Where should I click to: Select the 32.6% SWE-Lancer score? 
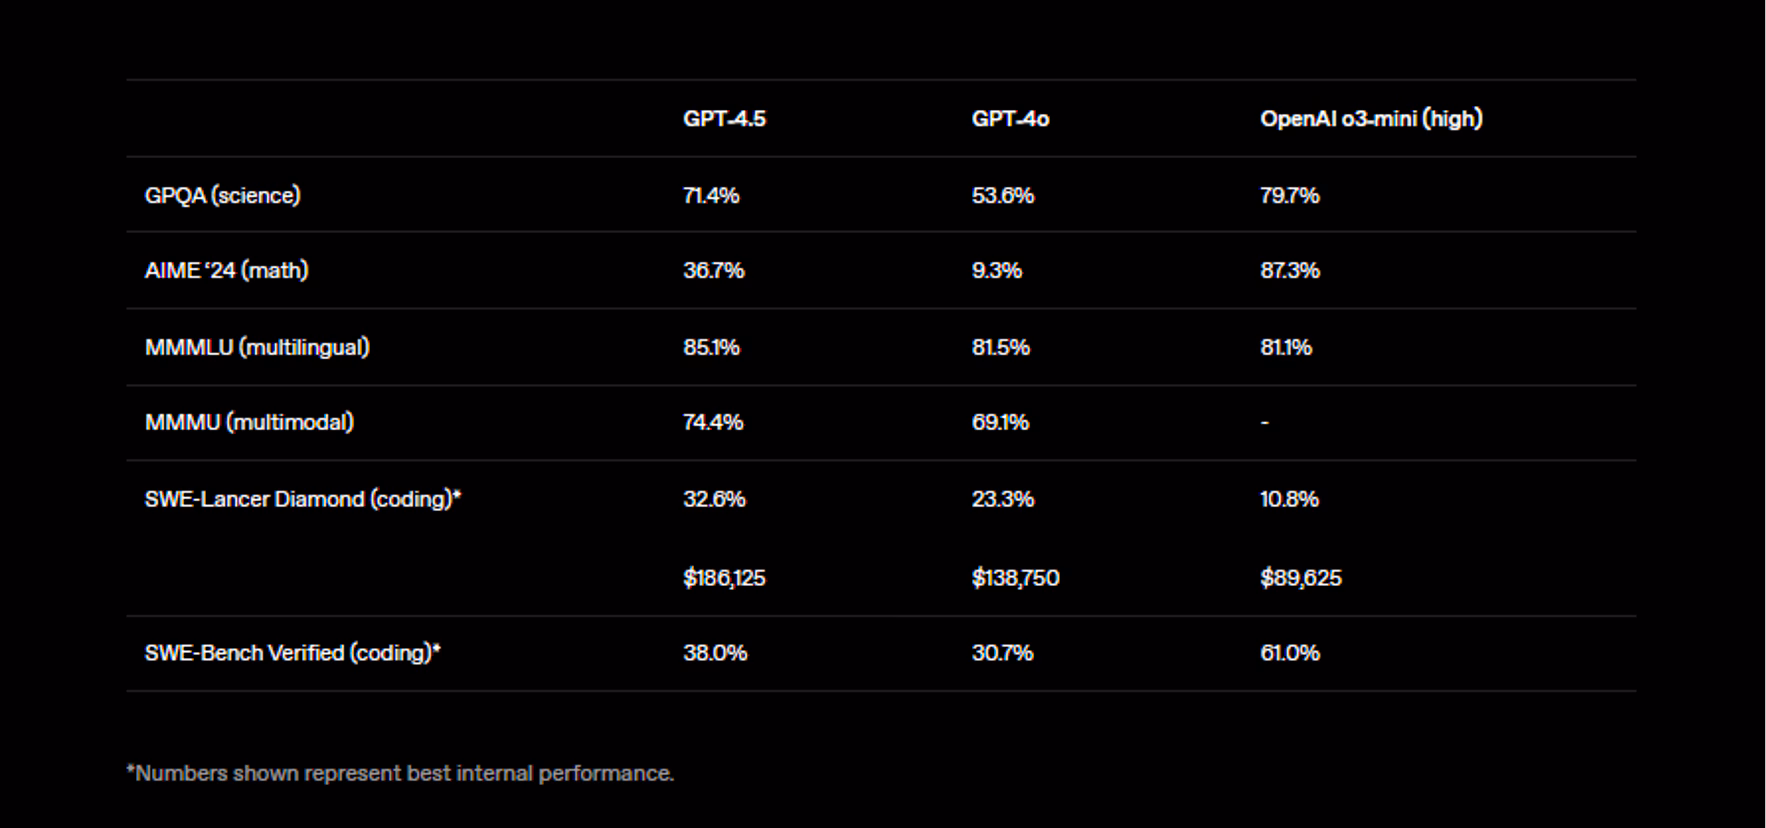pyautogui.click(x=714, y=499)
